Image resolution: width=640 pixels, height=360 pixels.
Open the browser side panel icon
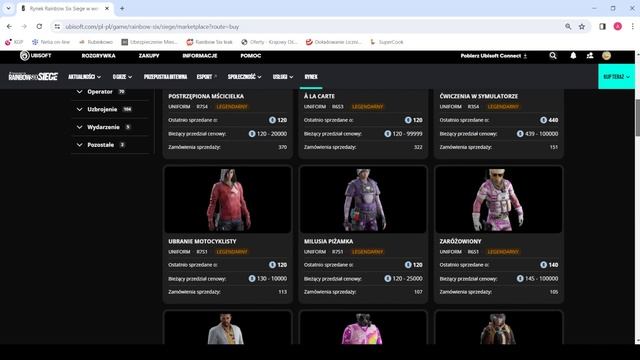pos(602,27)
